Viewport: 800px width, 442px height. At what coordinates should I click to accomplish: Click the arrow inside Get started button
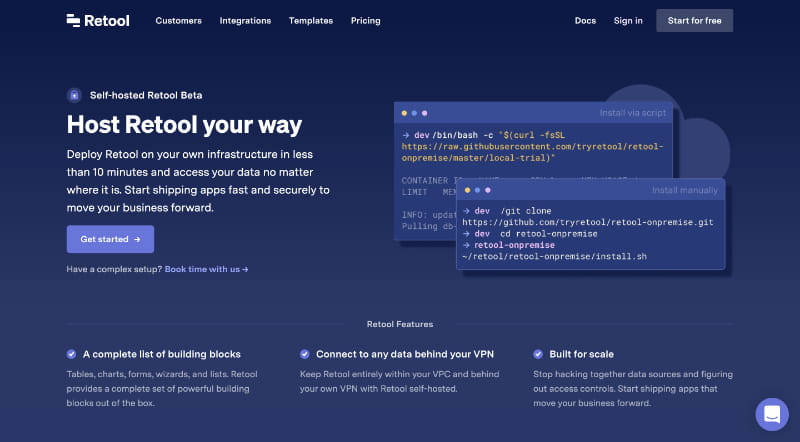[137, 239]
